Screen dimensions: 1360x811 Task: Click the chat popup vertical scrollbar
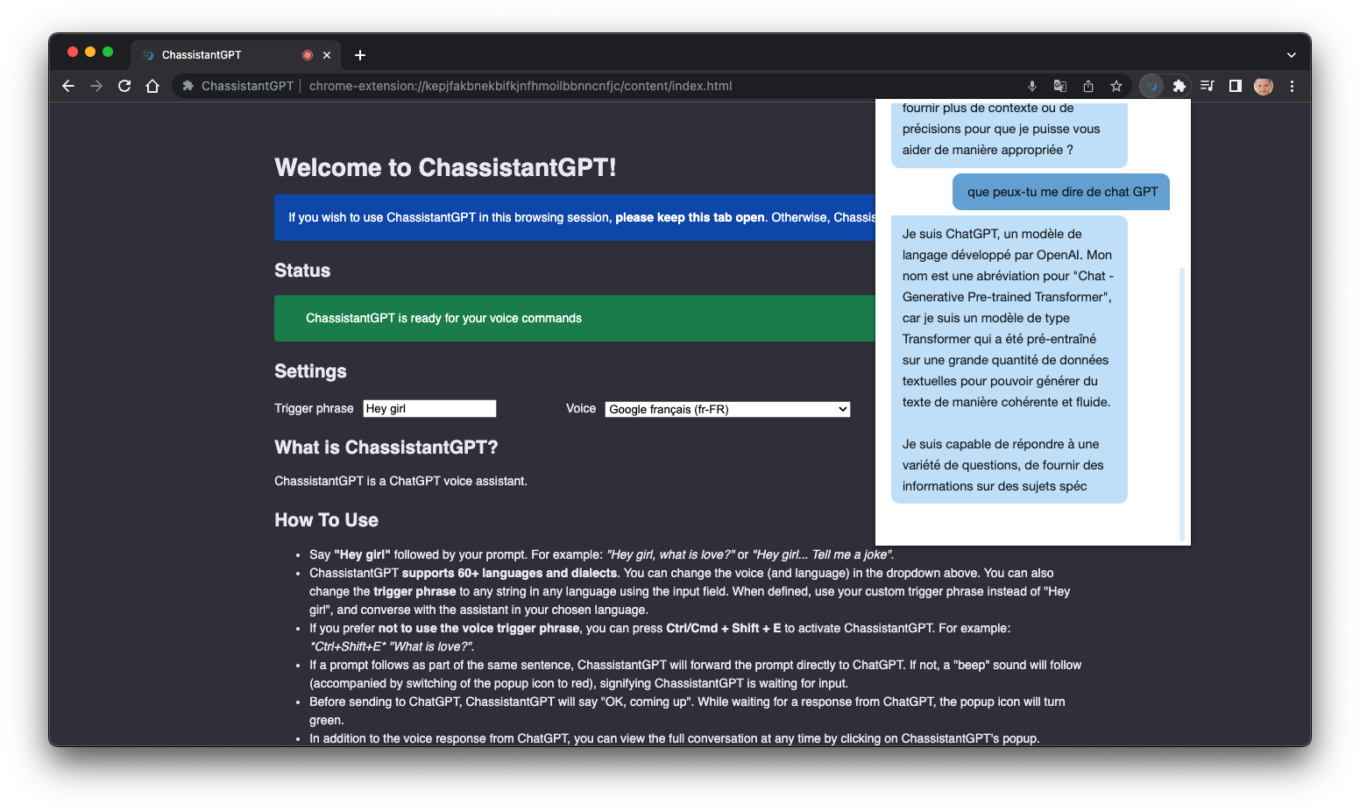[1181, 400]
